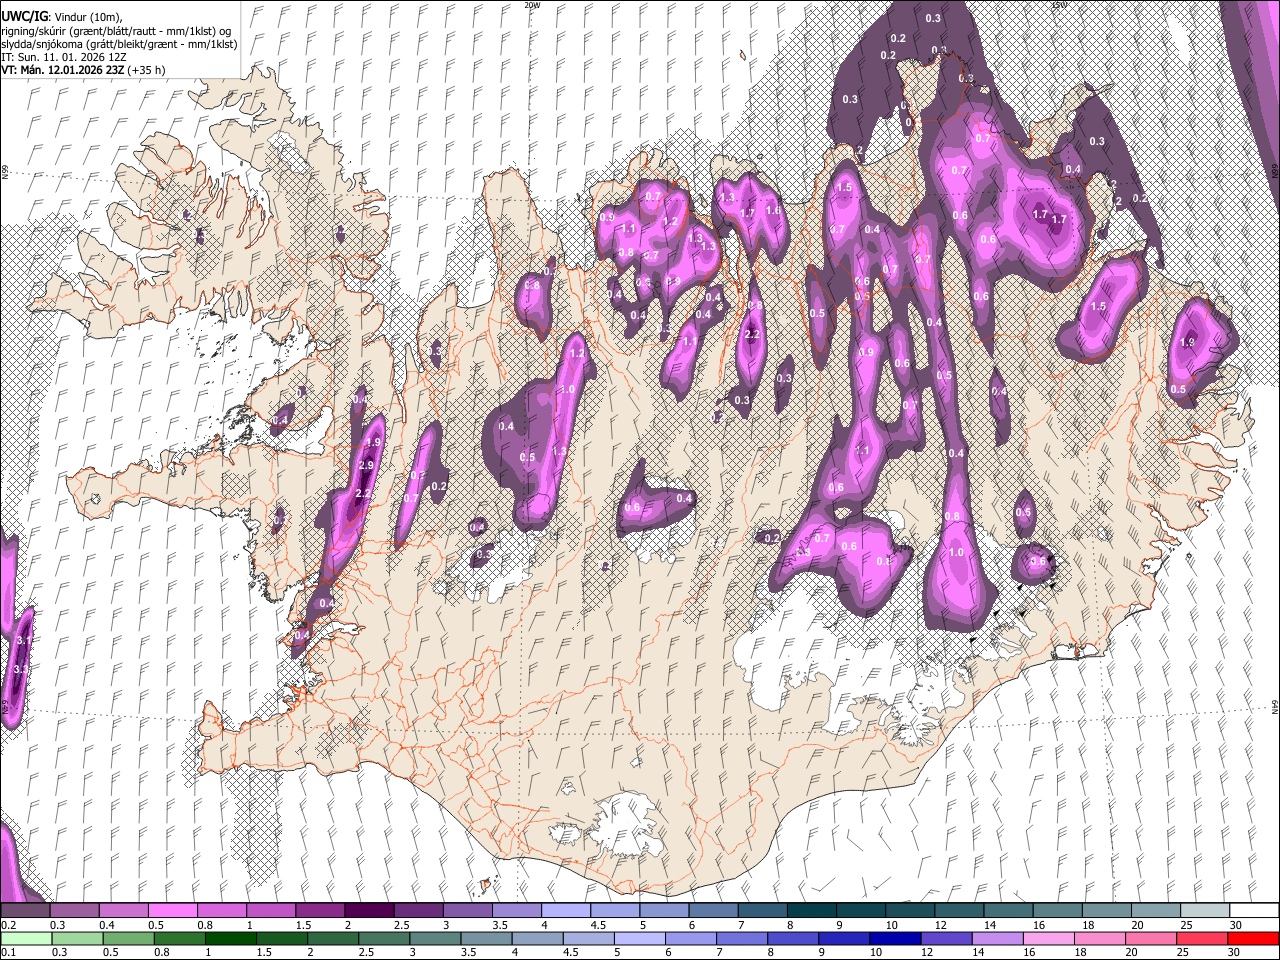Screen dimensions: 1280x960
Task: Select the darkest green 1–1.5 rain swatch
Action: [230, 938]
